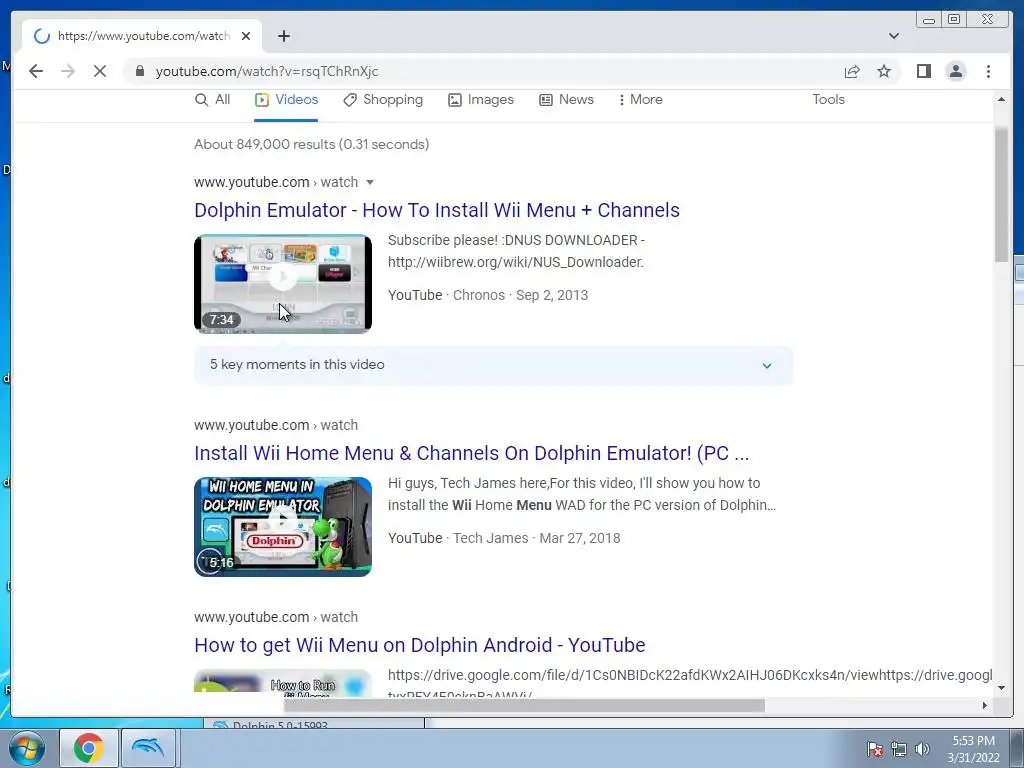Close the youtube.com/watch tab
1024x768 pixels.
pos(246,36)
